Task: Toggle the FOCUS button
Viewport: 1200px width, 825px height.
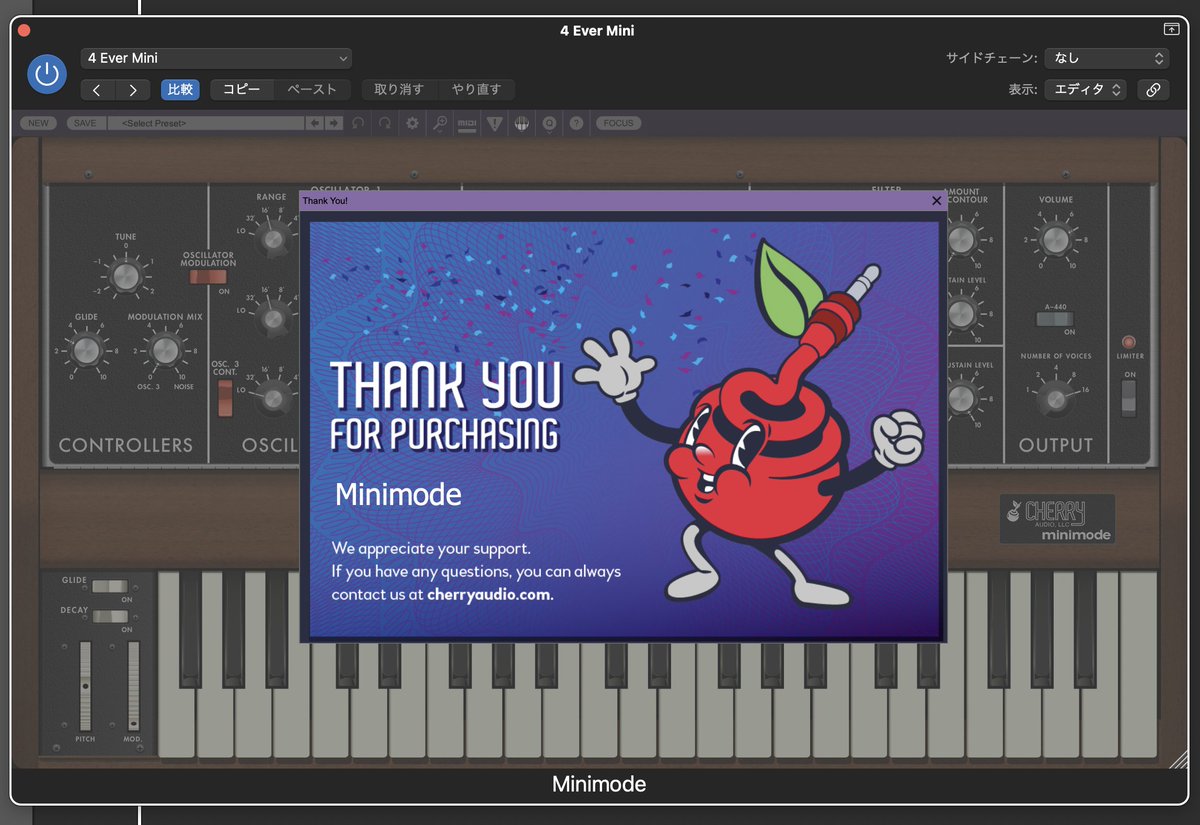Action: (x=618, y=123)
